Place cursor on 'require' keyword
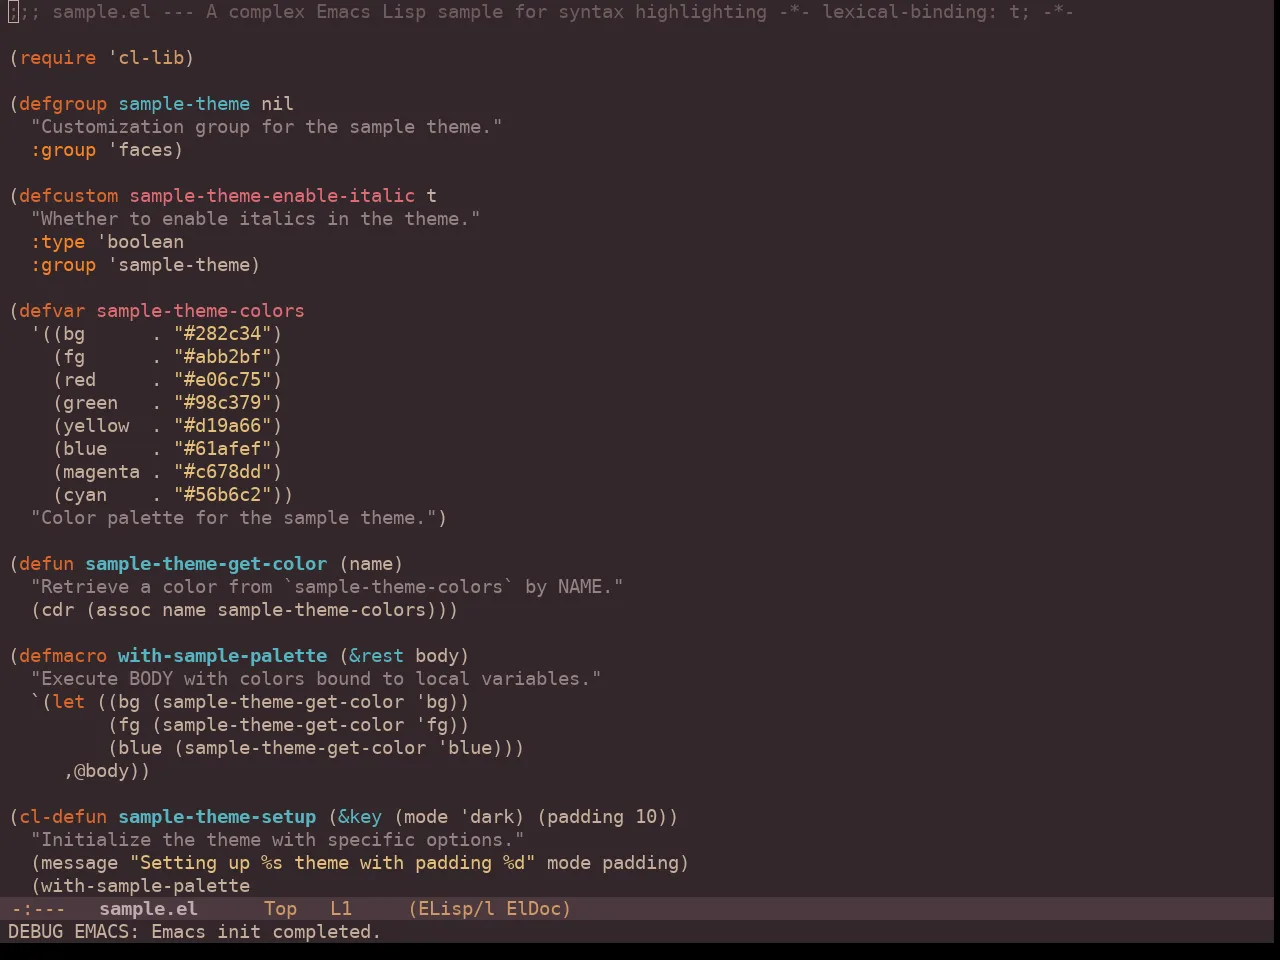The image size is (1280, 960). 58,58
